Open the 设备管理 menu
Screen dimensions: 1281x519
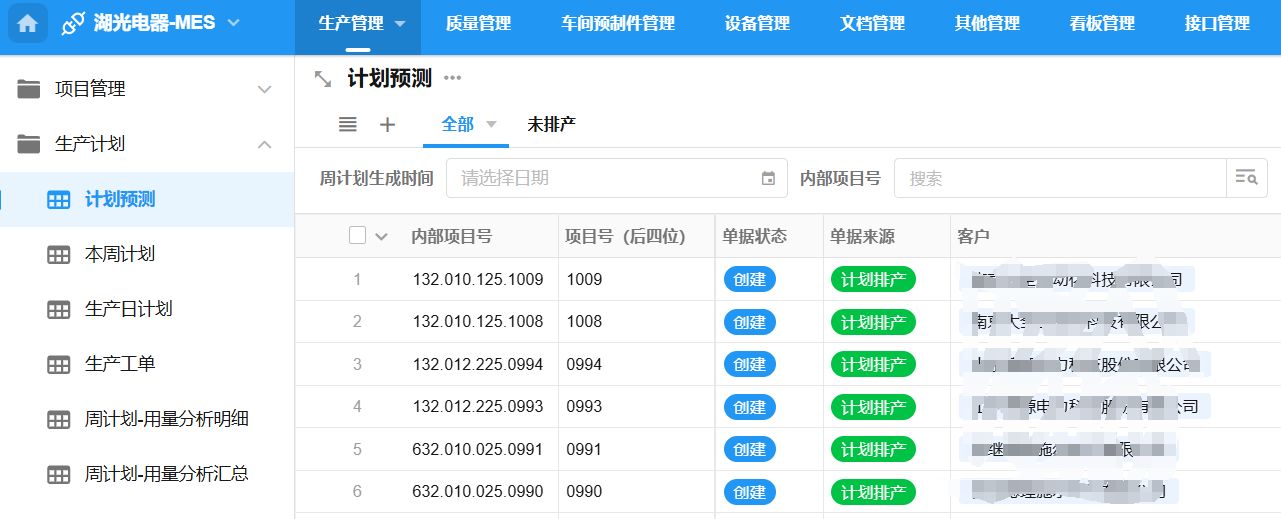[757, 24]
